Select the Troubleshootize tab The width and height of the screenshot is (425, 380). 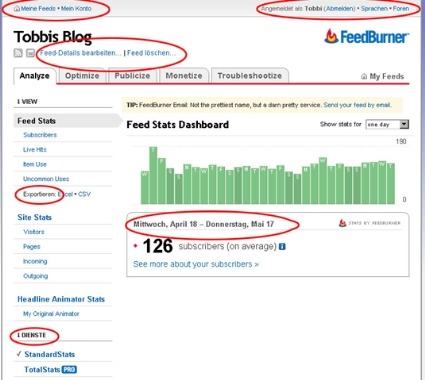pos(250,76)
